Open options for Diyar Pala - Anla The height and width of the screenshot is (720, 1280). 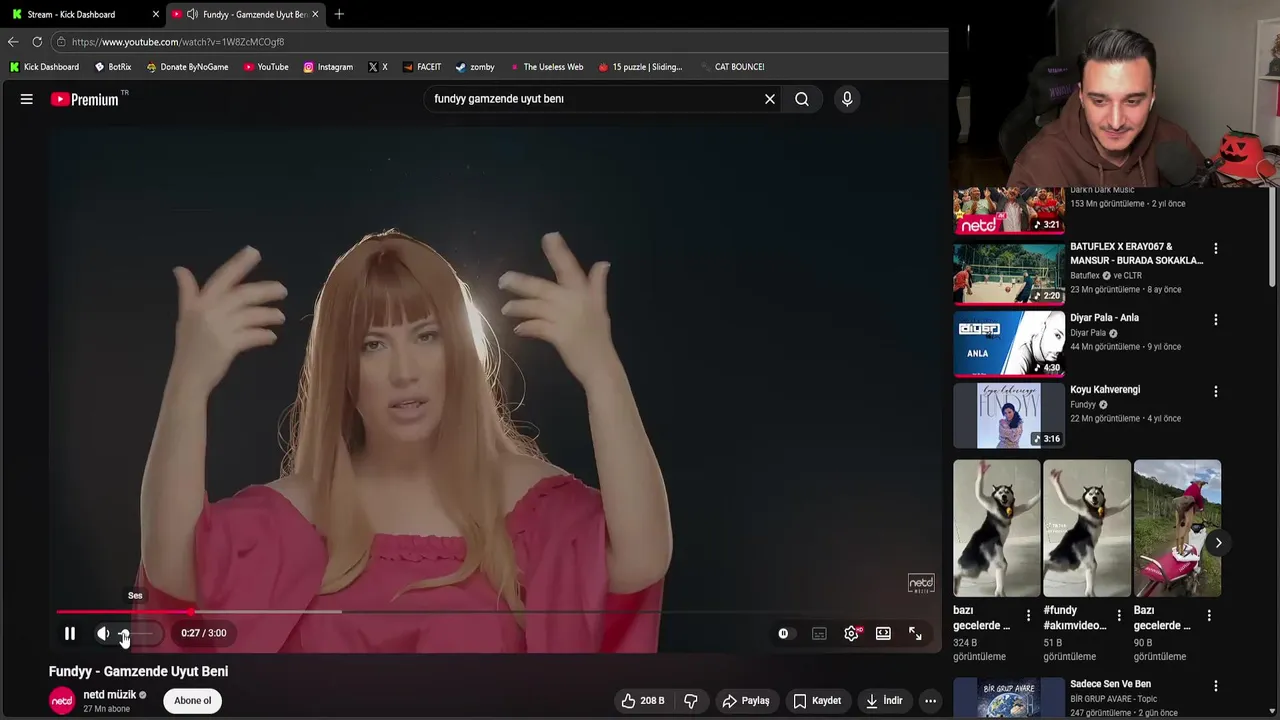pyautogui.click(x=1216, y=320)
